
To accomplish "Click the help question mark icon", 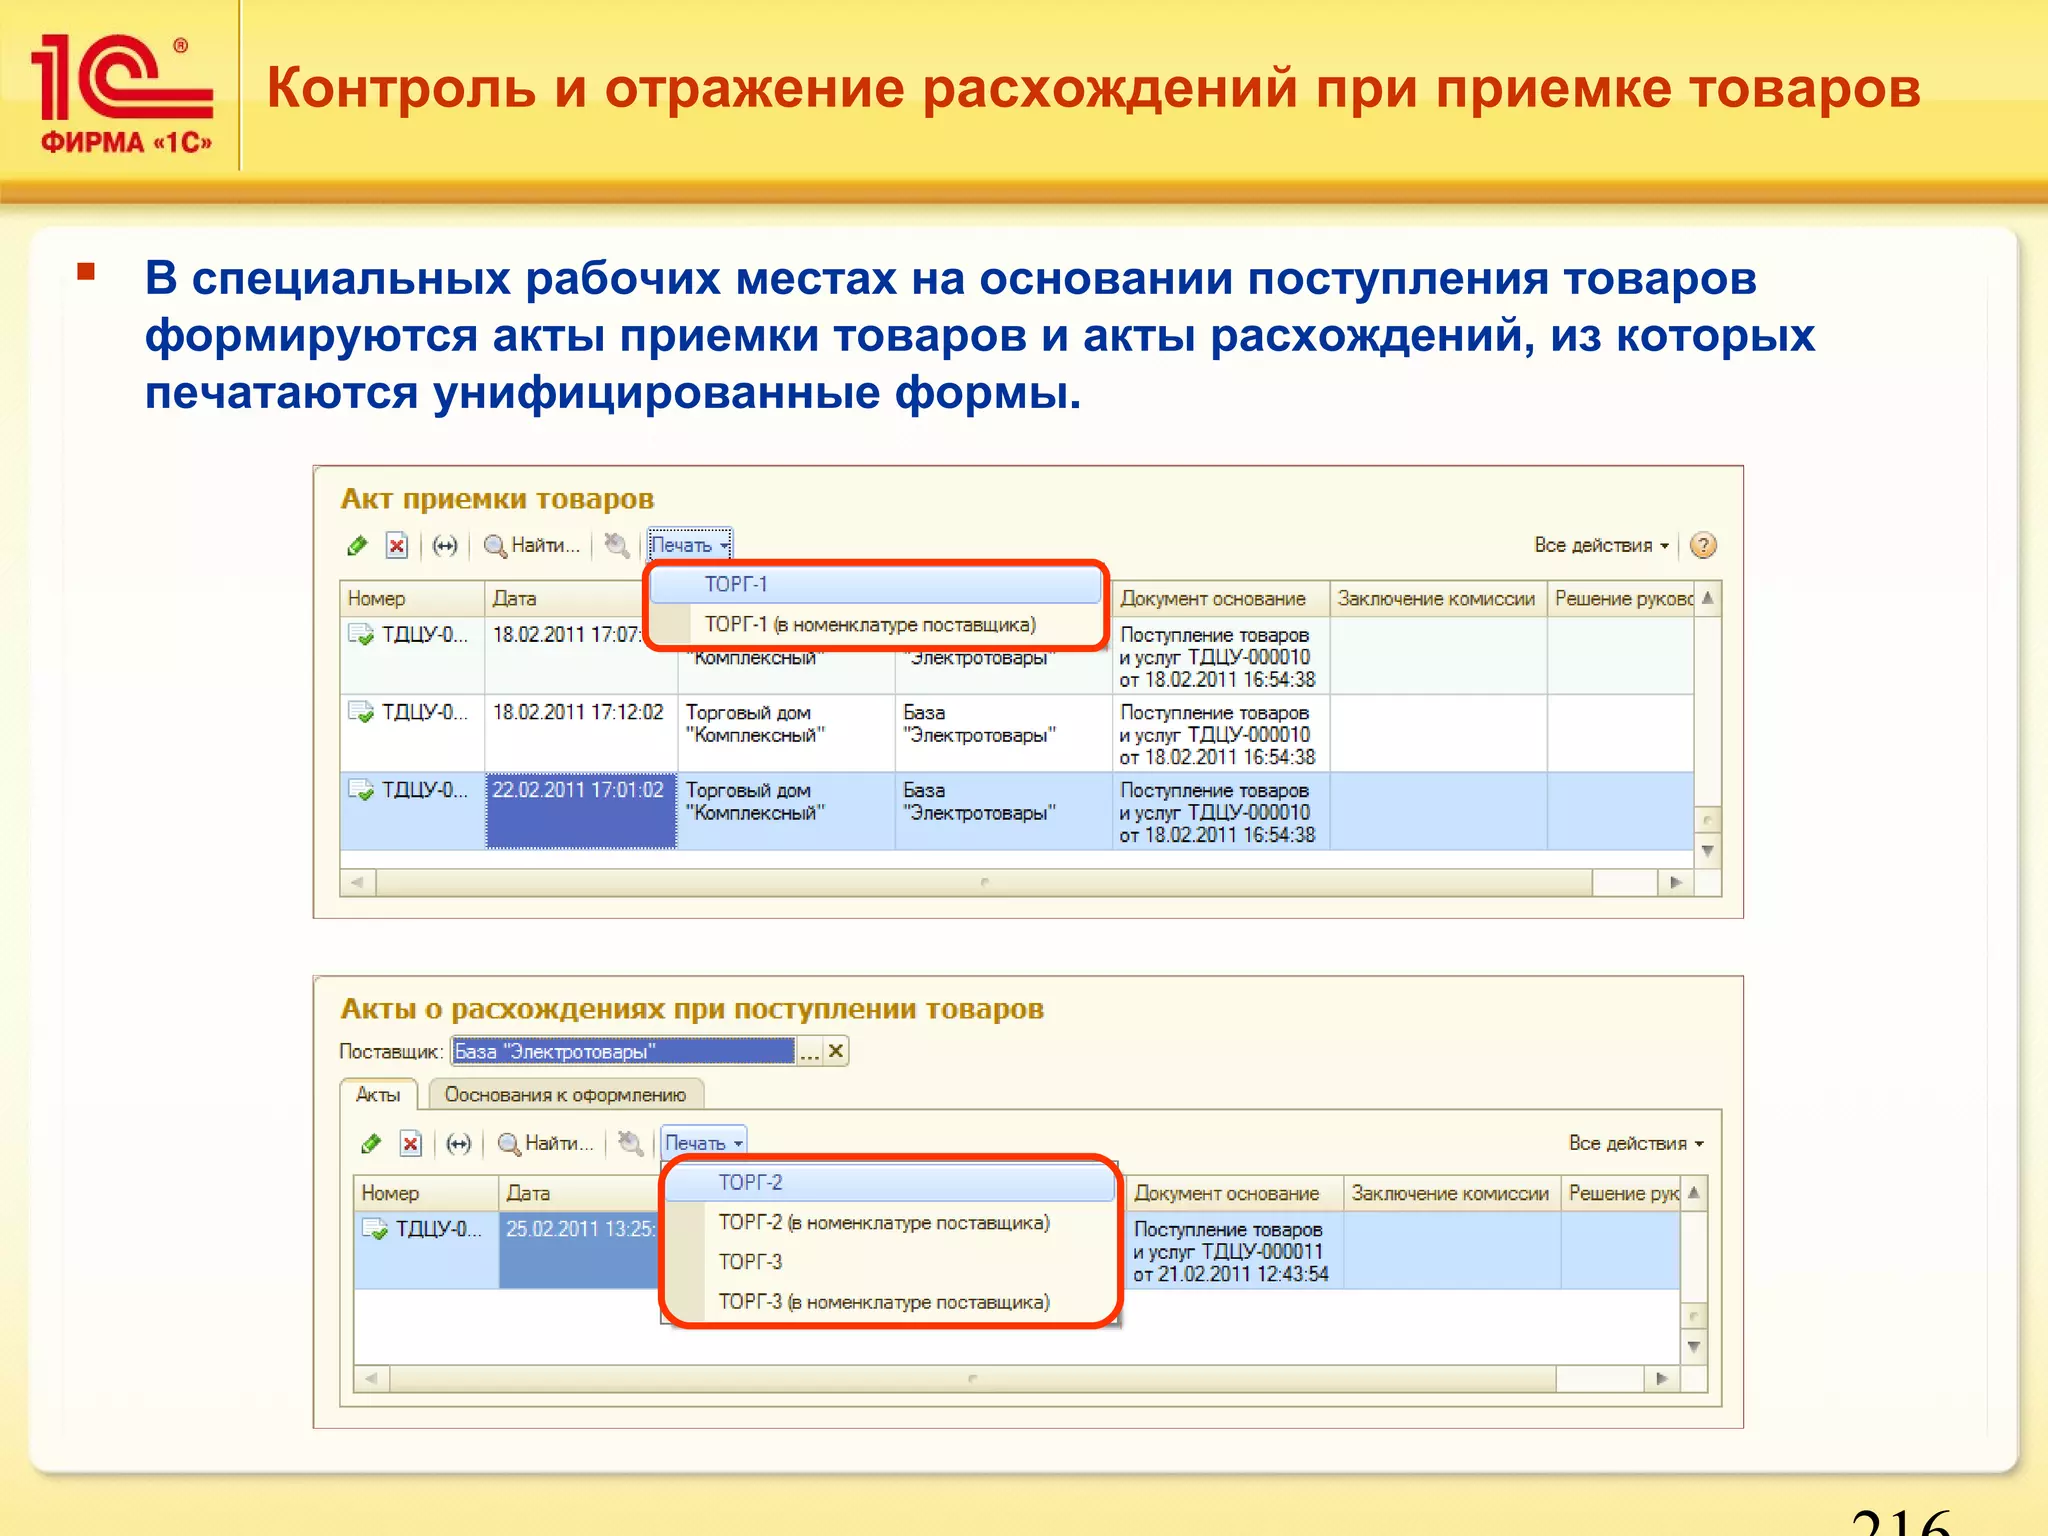I will [1703, 545].
